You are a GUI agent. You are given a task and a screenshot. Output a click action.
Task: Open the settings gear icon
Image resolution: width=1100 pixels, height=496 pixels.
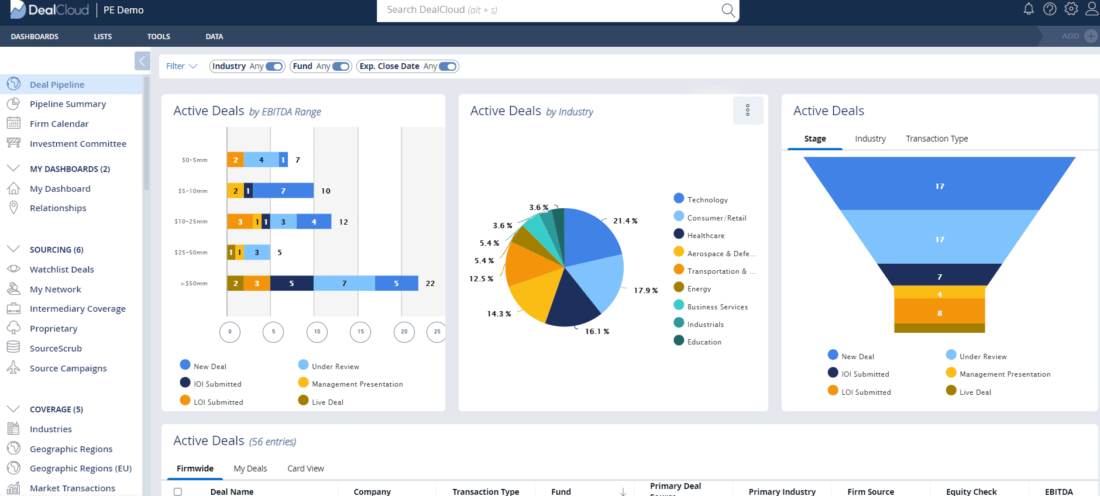point(1071,9)
